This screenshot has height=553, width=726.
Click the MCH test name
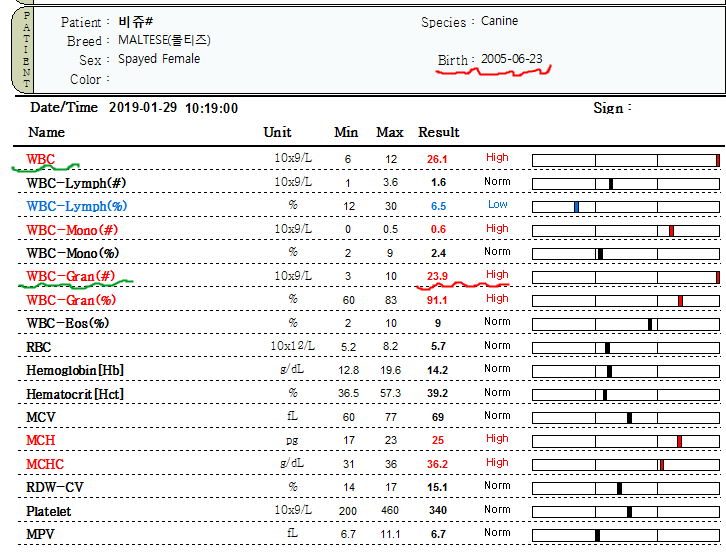[41, 440]
